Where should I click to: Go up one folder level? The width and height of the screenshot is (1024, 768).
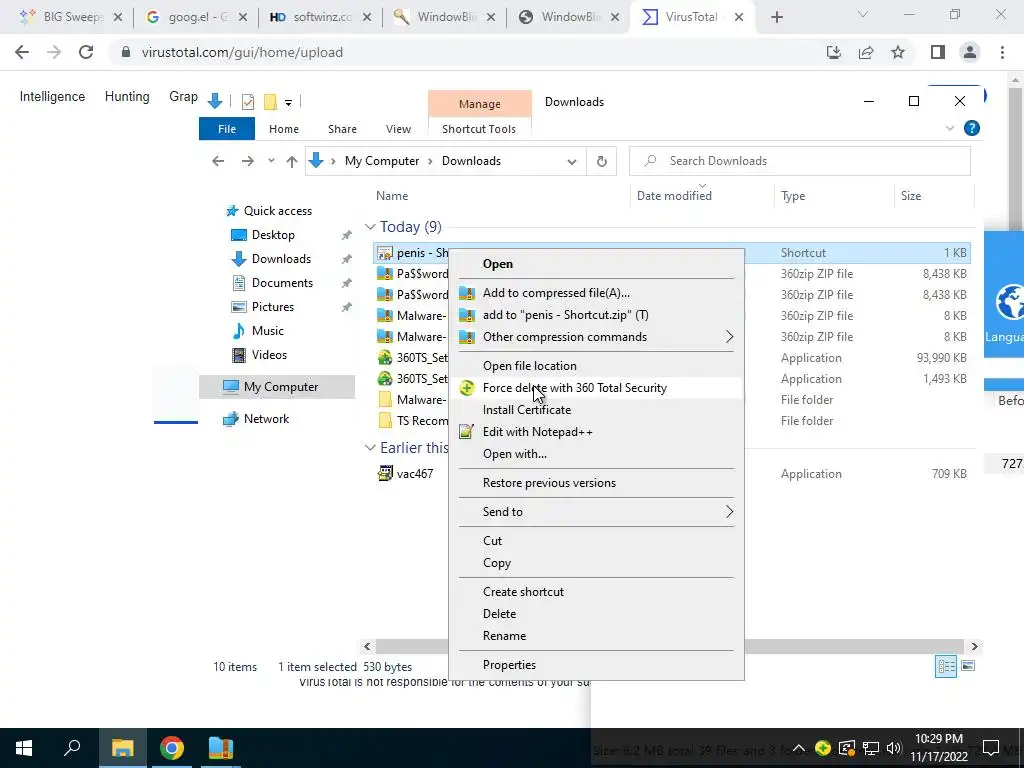(292, 161)
